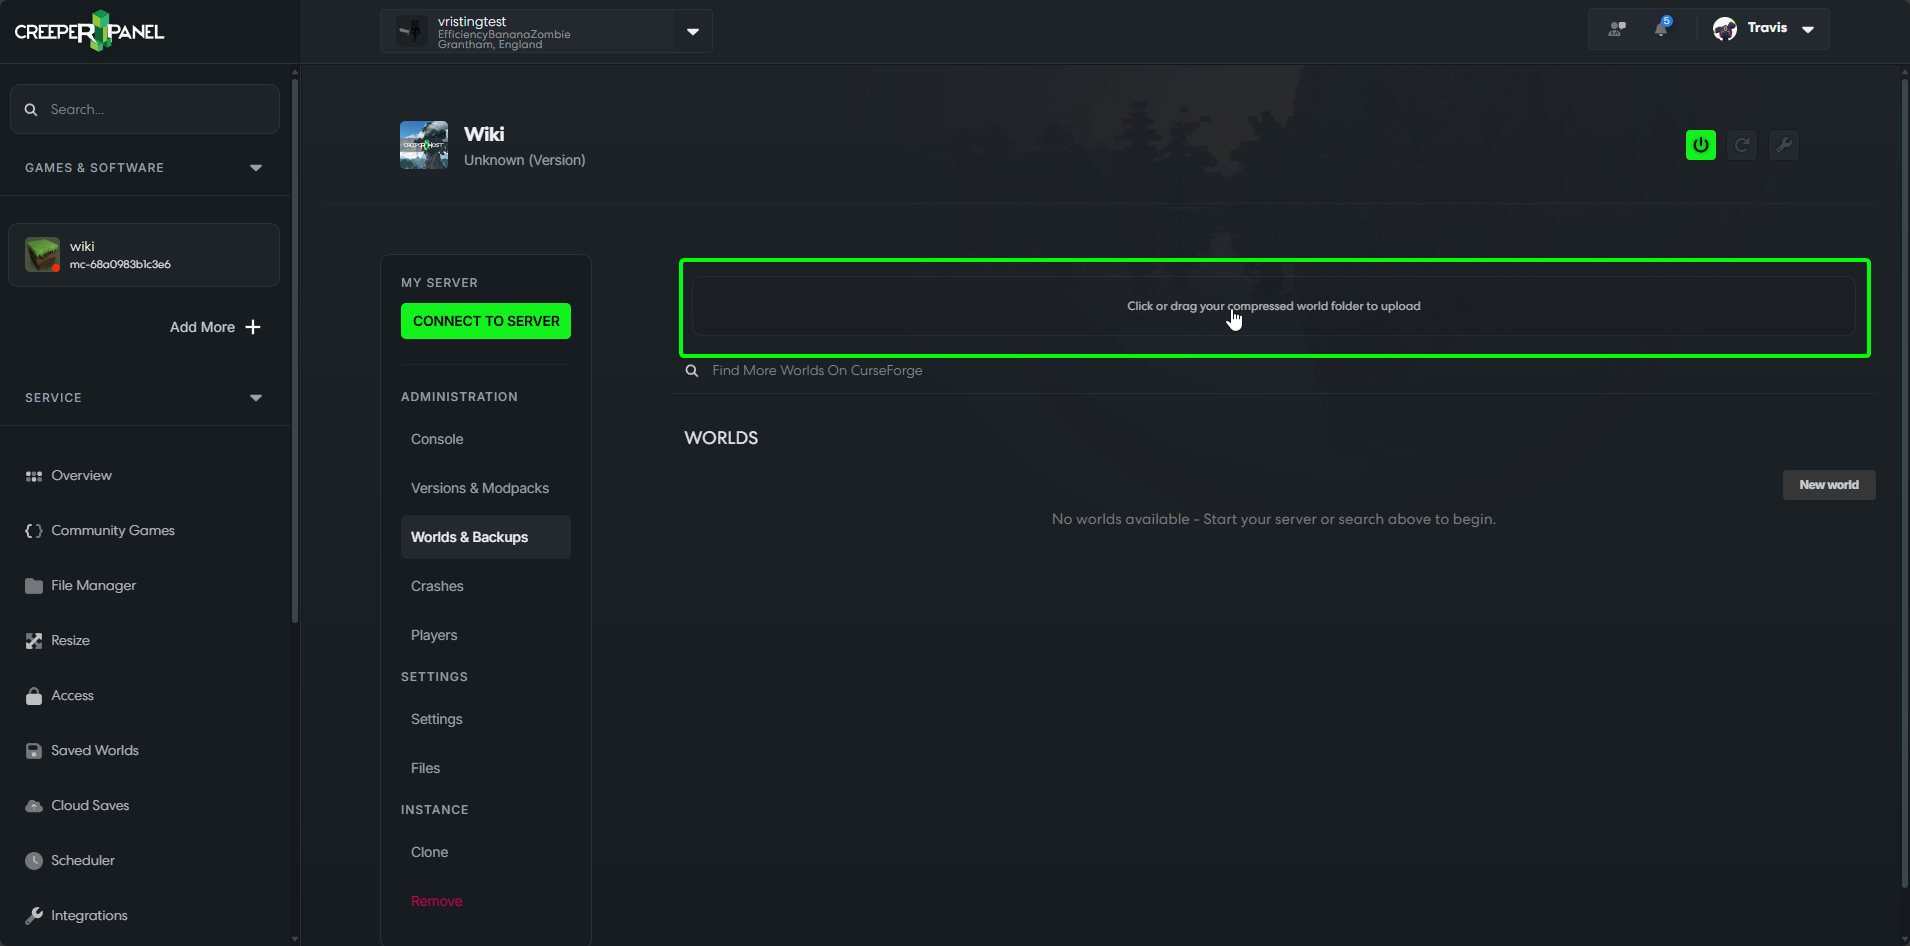Go to the Console page
This screenshot has height=946, width=1910.
pos(437,439)
